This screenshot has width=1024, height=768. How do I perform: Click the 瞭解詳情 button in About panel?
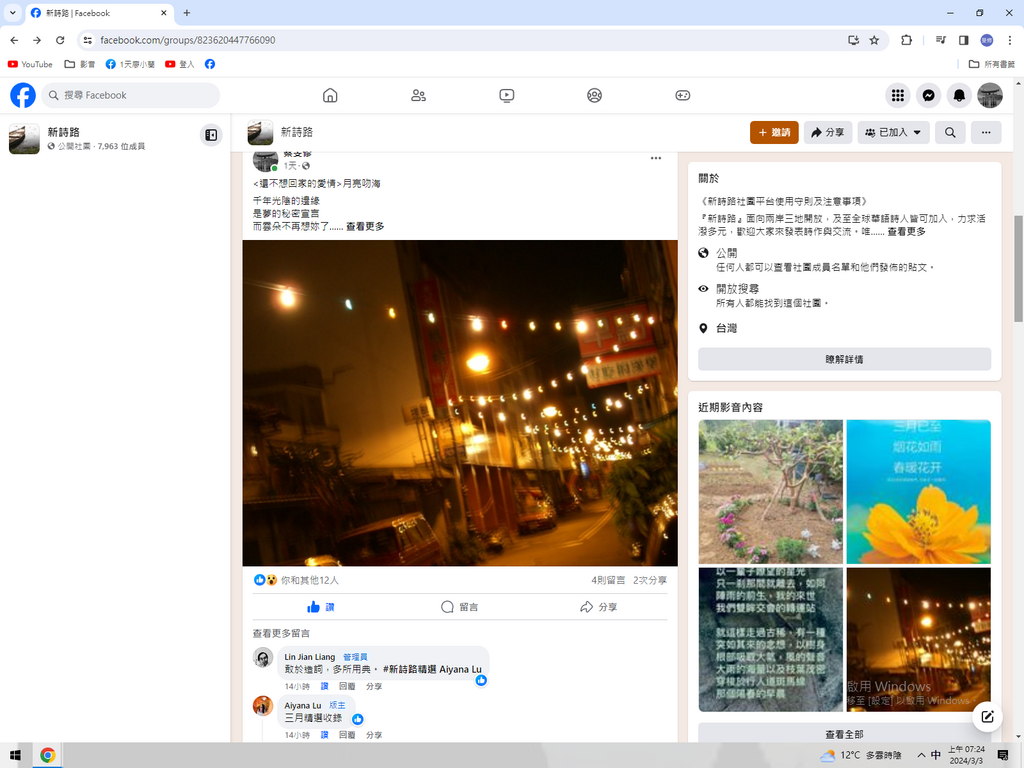click(844, 359)
